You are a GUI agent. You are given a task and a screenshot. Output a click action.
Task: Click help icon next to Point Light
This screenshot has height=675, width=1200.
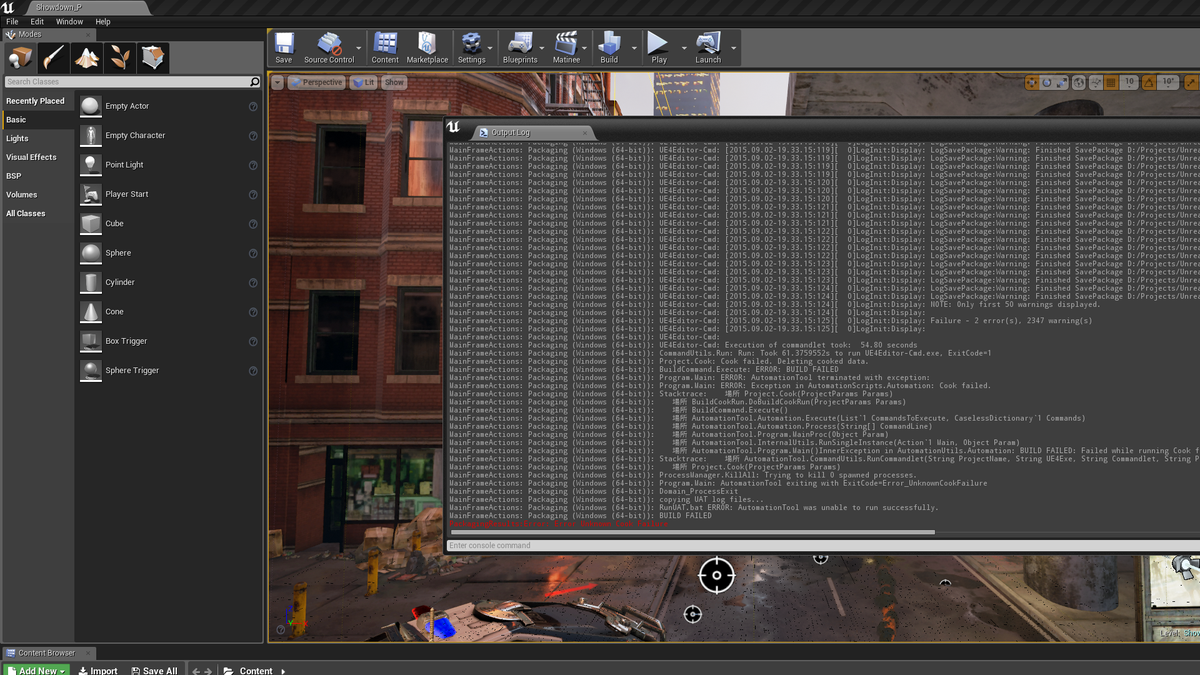pos(253,165)
